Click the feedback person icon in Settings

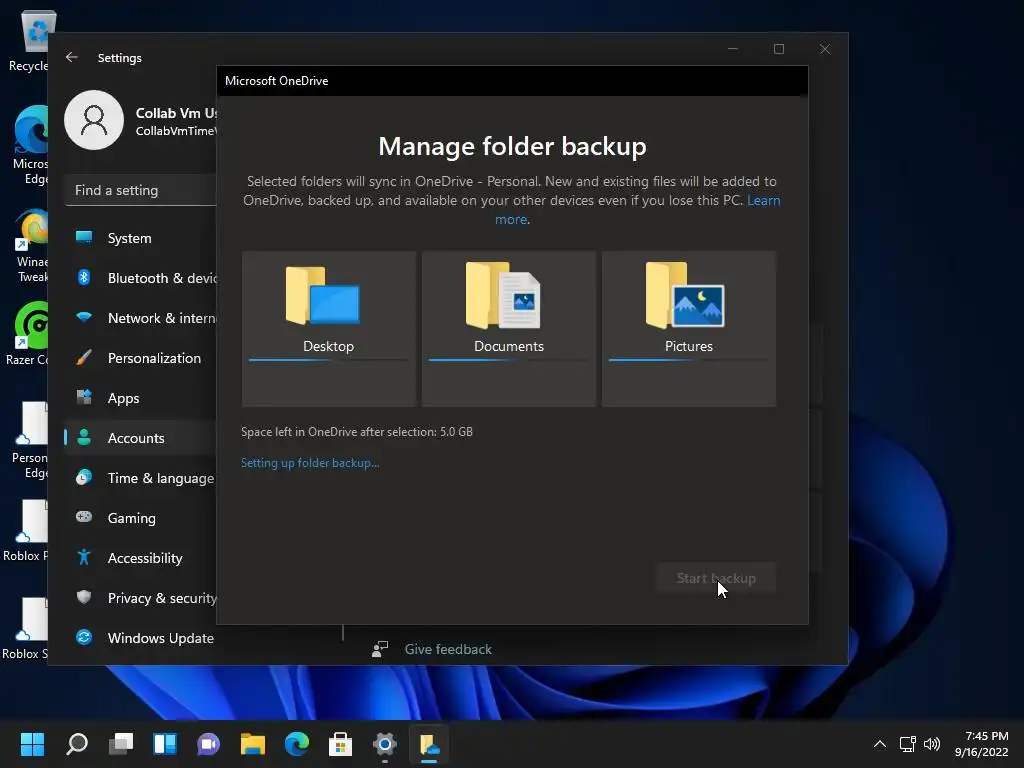[380, 648]
